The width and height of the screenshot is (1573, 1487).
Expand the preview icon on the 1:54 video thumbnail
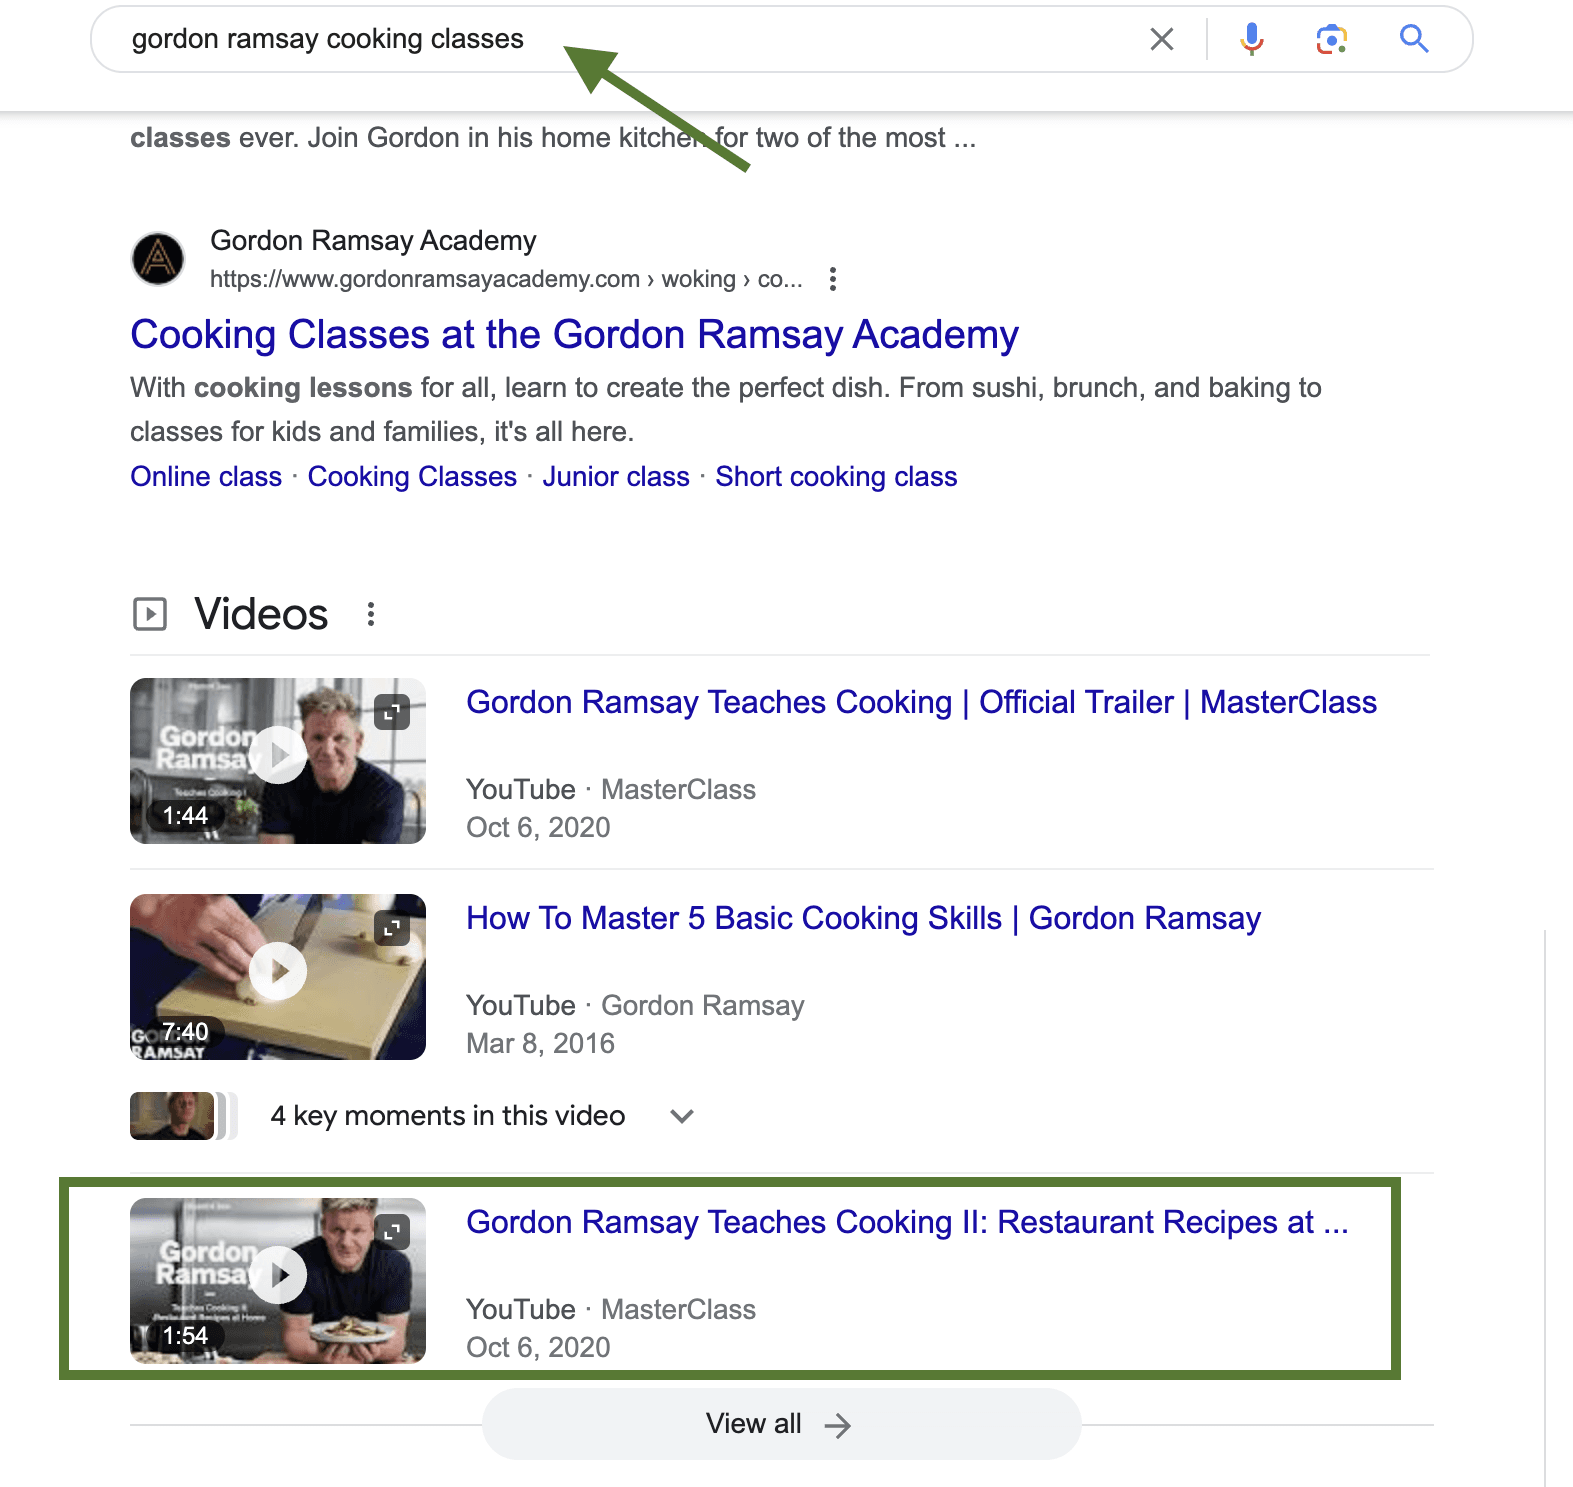tap(392, 1232)
